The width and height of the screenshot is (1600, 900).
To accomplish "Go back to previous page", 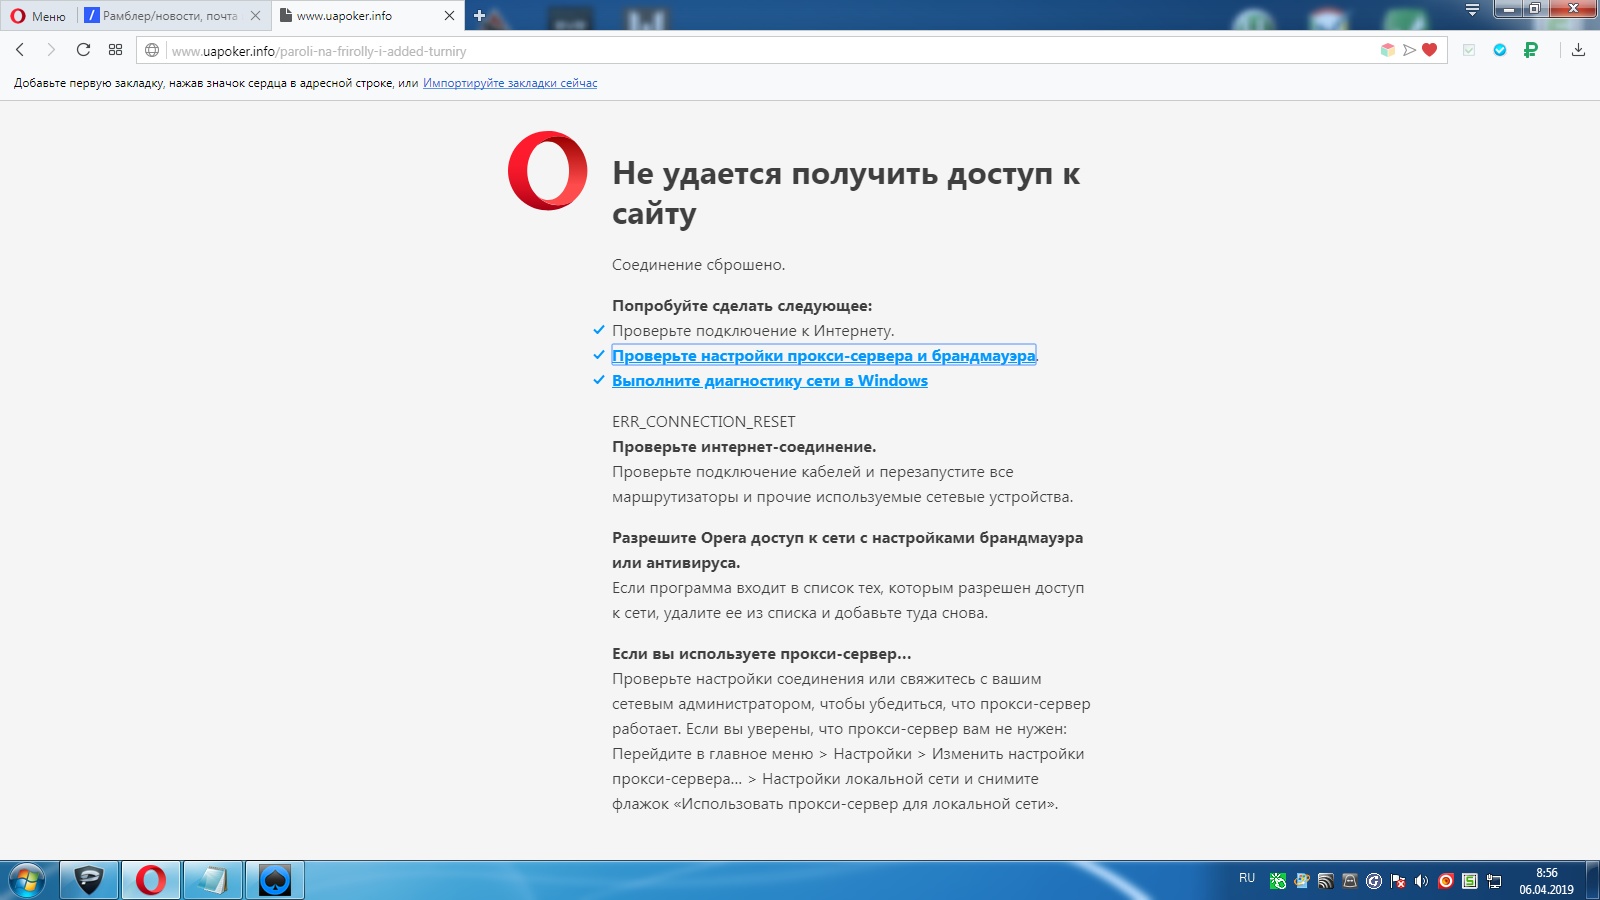I will click(20, 50).
